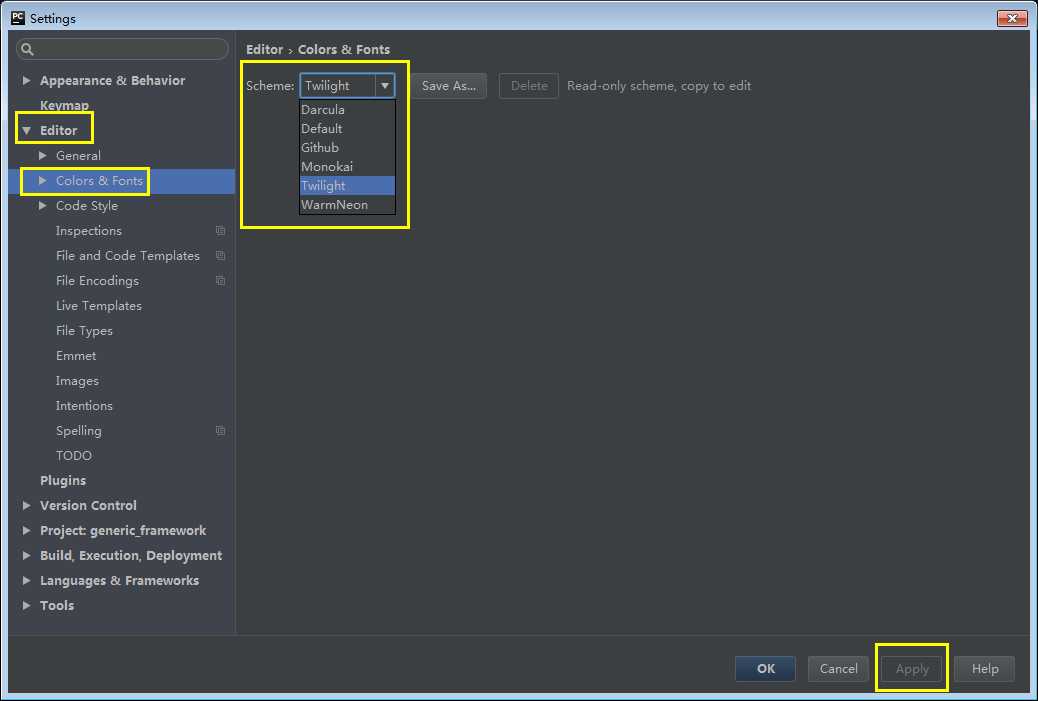Select the Code Style item
This screenshot has height=701, width=1038.
[87, 206]
